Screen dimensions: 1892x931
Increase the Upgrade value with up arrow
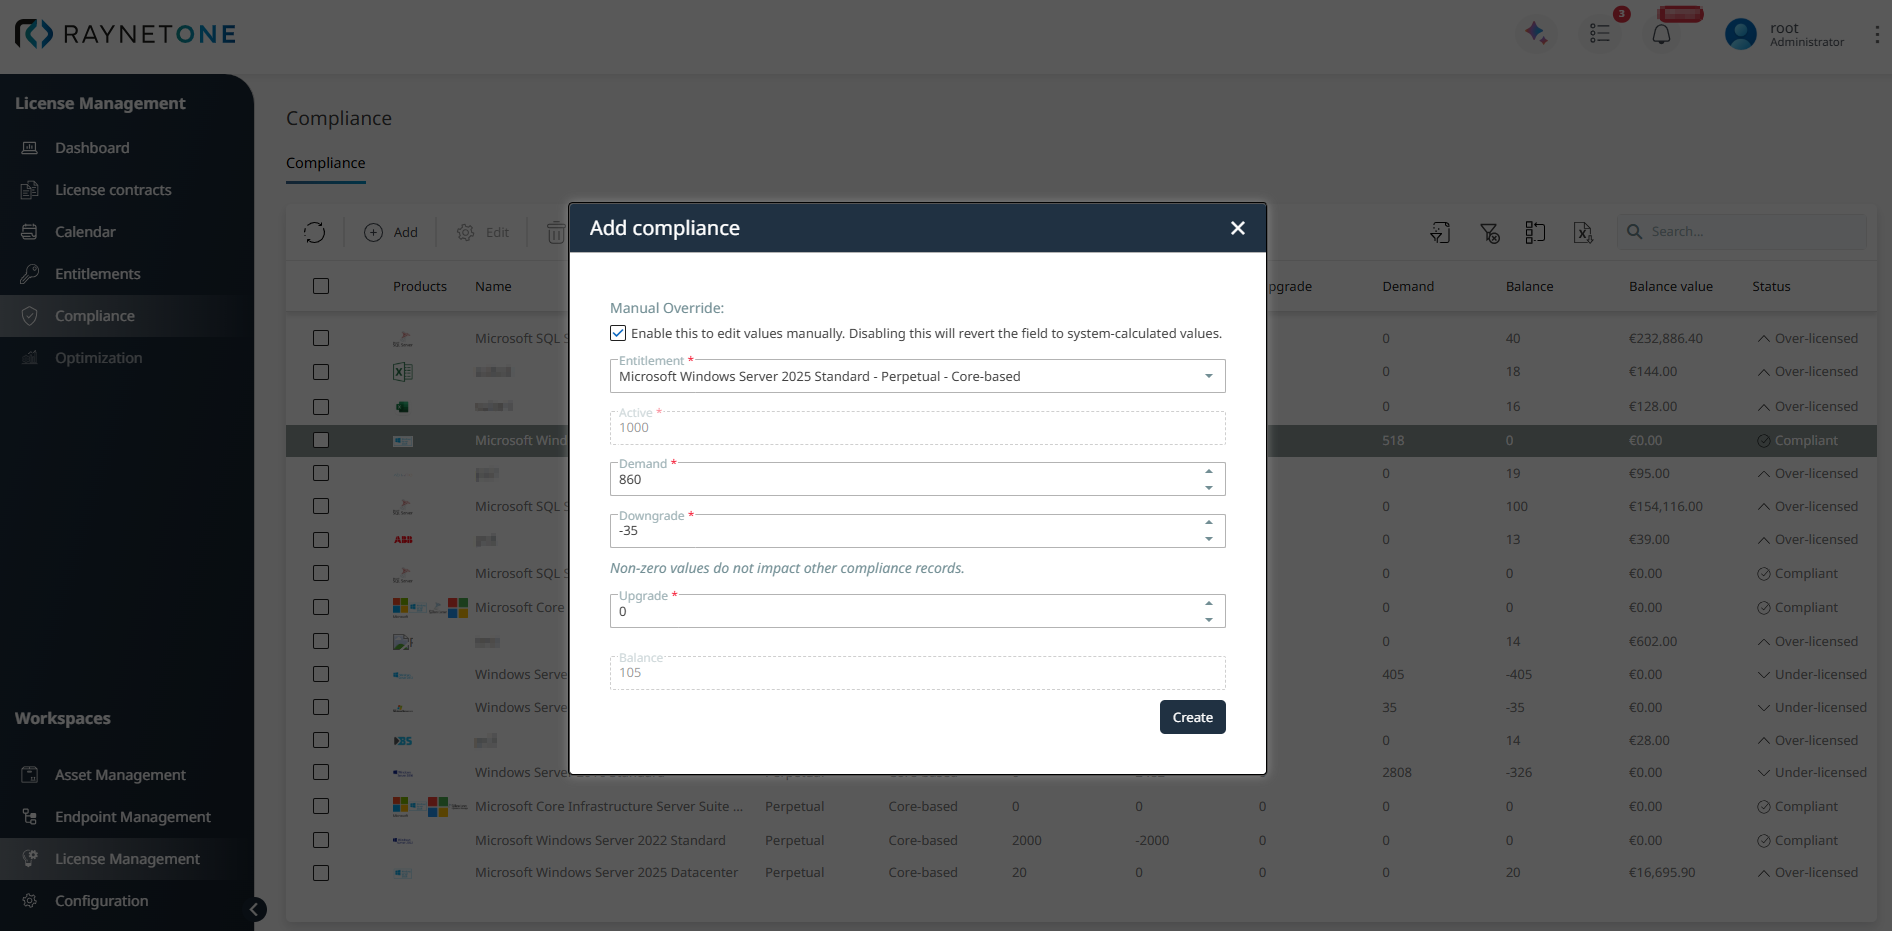pyautogui.click(x=1209, y=603)
